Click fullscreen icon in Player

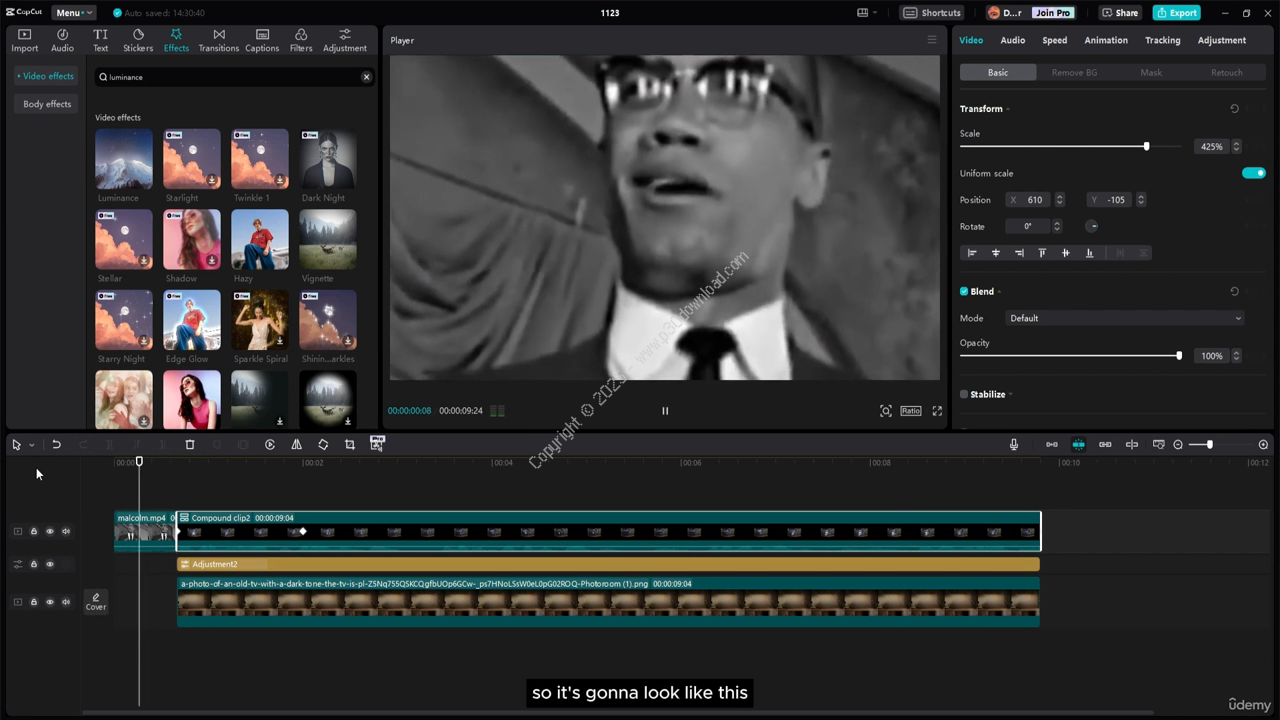point(937,411)
